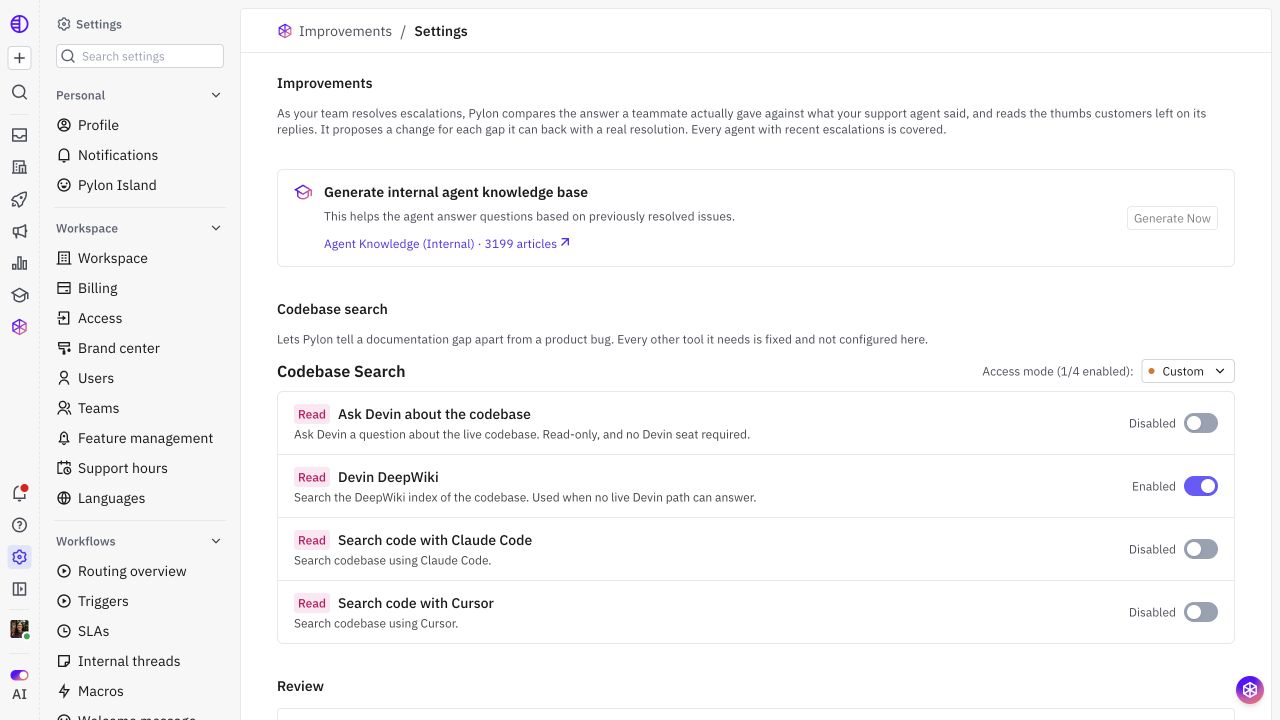1280x720 pixels.
Task: Collapse the Personal section chevron
Action: click(216, 95)
